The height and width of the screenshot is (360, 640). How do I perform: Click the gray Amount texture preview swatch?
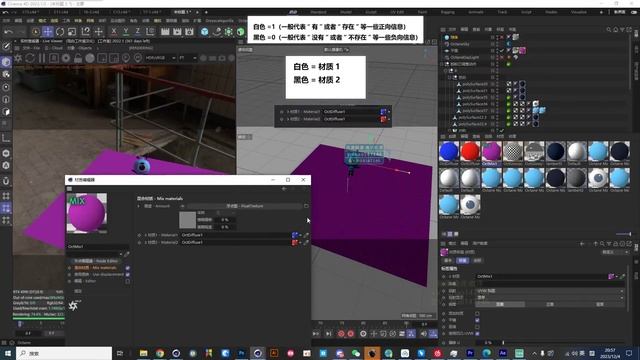[x=187, y=220]
